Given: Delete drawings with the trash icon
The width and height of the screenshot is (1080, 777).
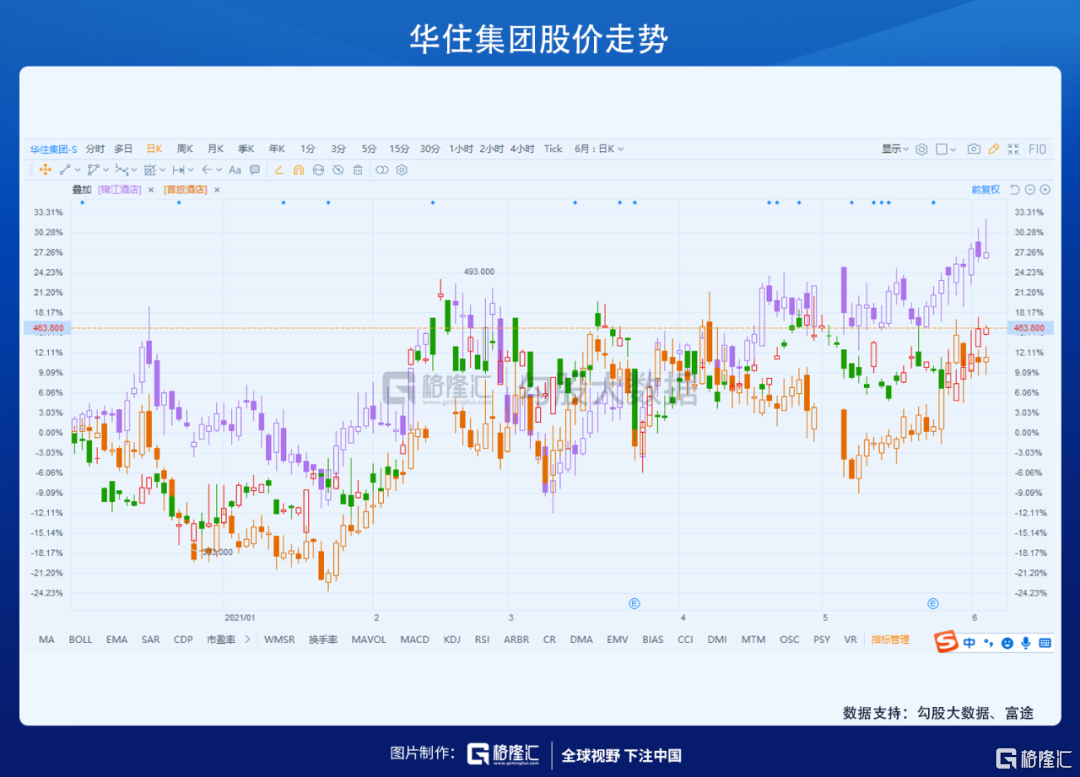Looking at the screenshot, I should point(357,170).
